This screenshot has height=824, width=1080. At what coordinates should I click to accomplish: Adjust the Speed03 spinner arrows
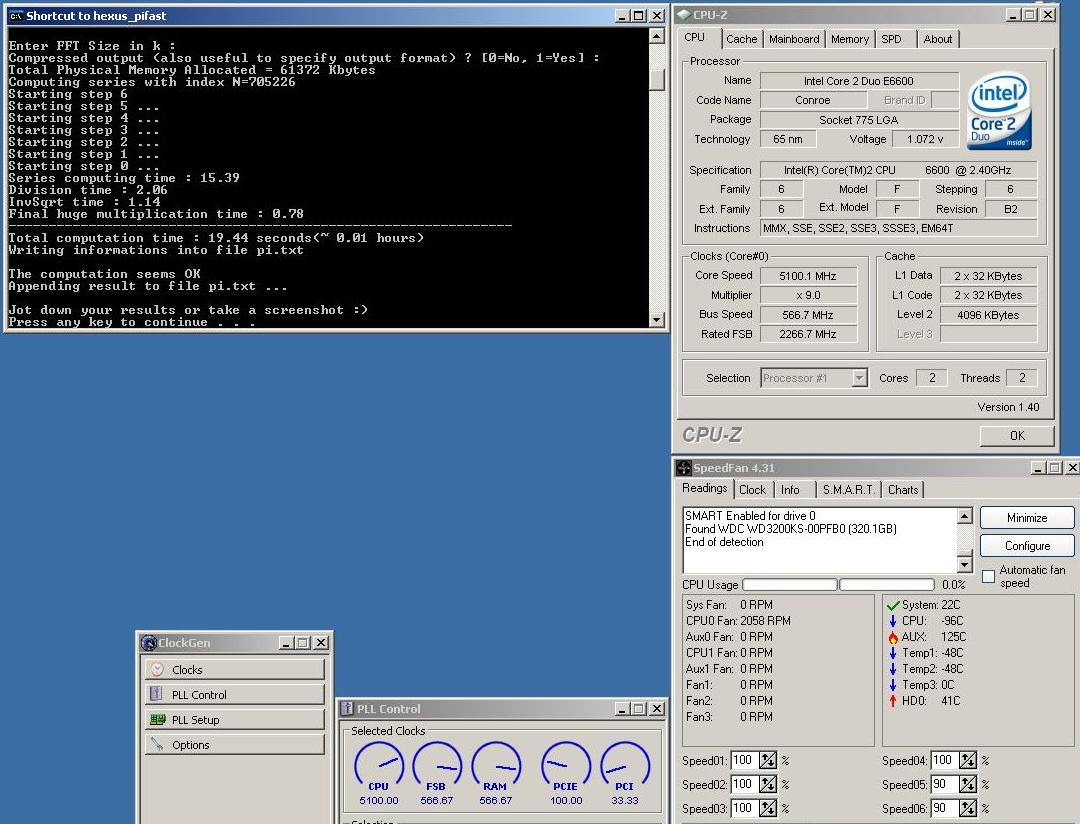pyautogui.click(x=767, y=808)
